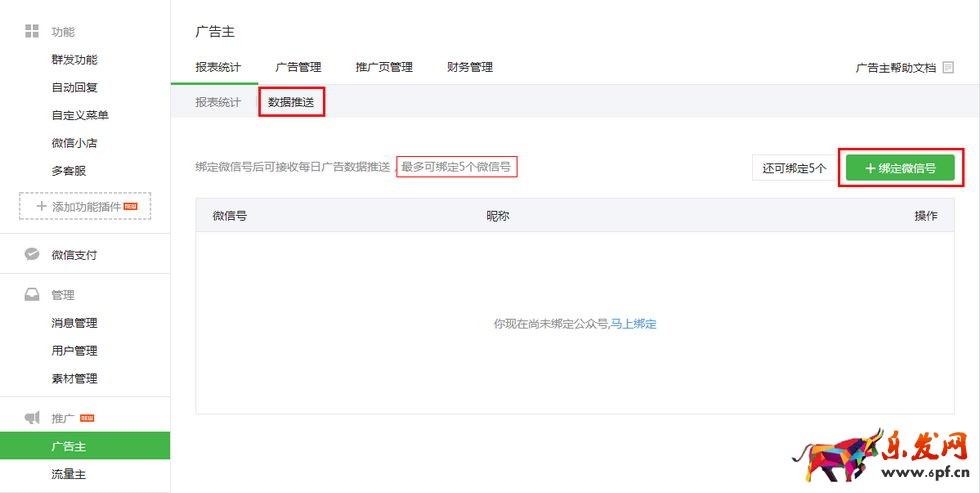Image resolution: width=980 pixels, height=493 pixels.
Task: Open 多客服 sidebar item
Action: (69, 171)
